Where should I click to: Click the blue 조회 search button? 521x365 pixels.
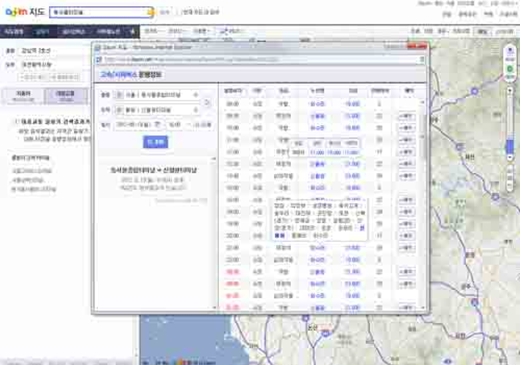point(156,142)
